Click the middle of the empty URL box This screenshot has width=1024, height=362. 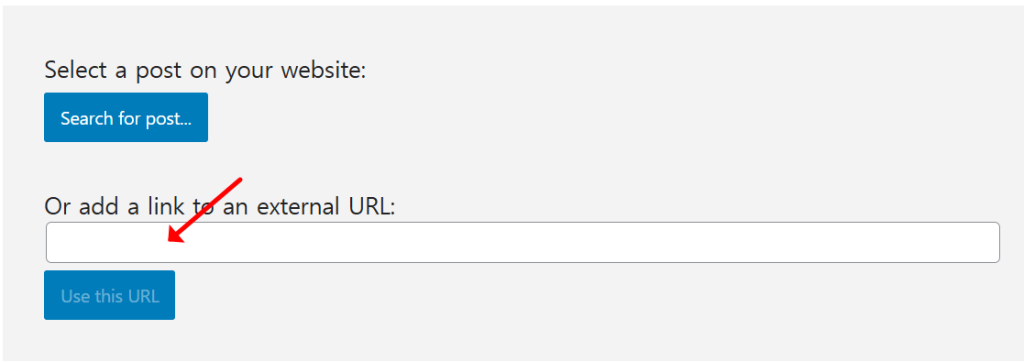tap(522, 242)
